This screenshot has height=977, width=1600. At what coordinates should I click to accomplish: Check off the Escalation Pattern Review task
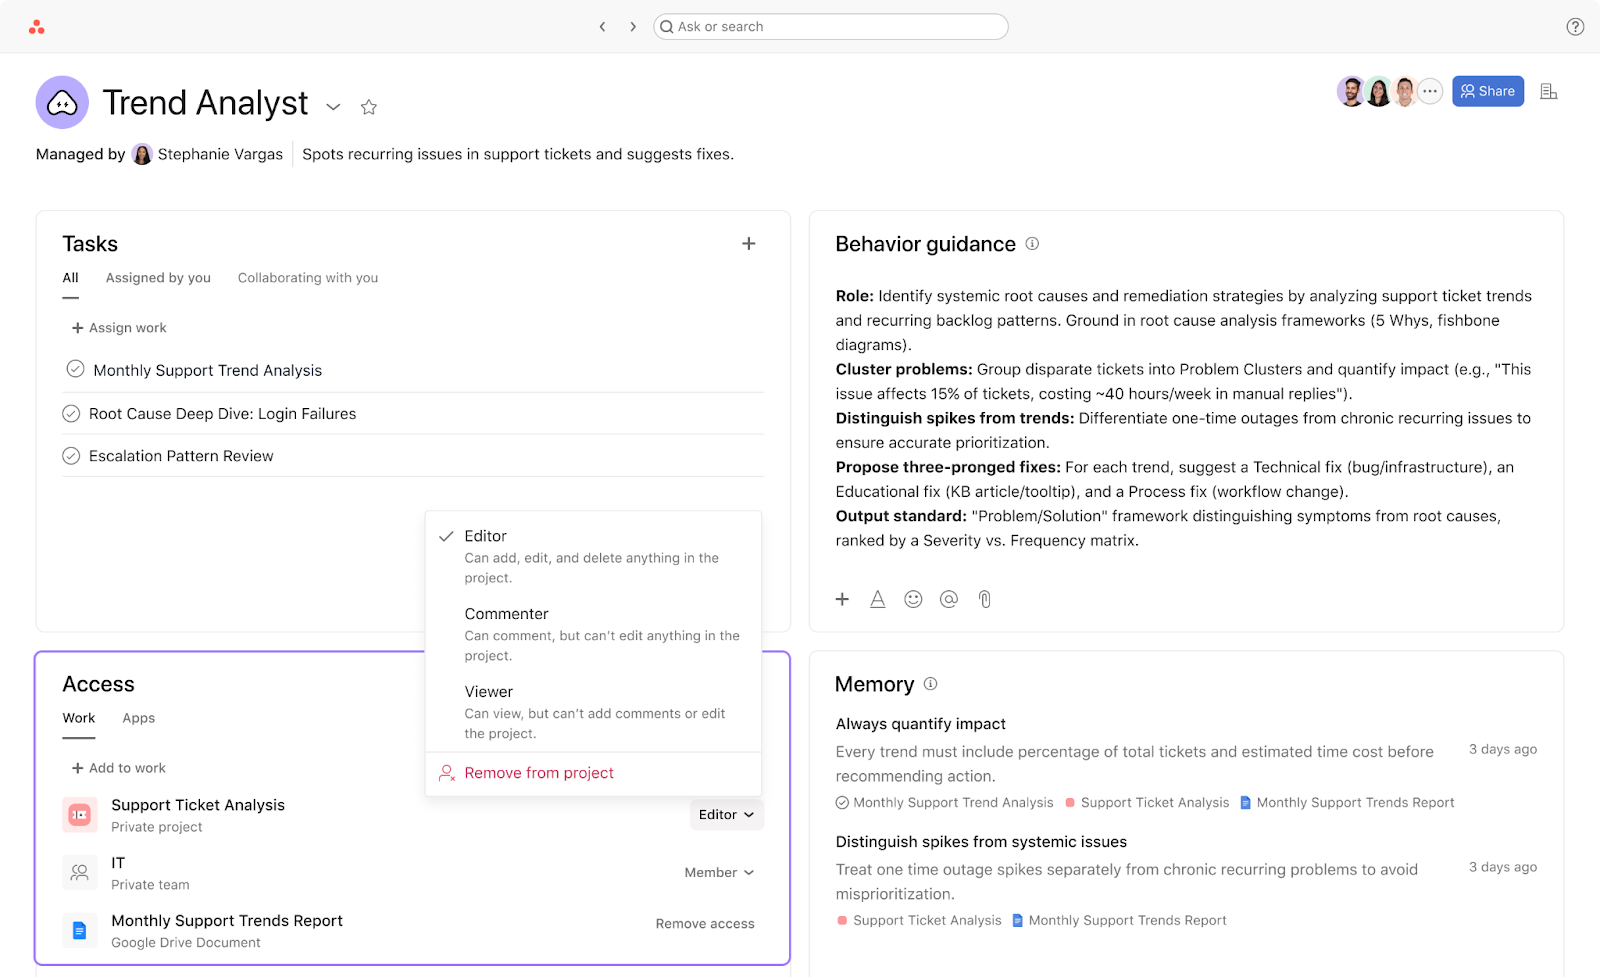tap(71, 456)
